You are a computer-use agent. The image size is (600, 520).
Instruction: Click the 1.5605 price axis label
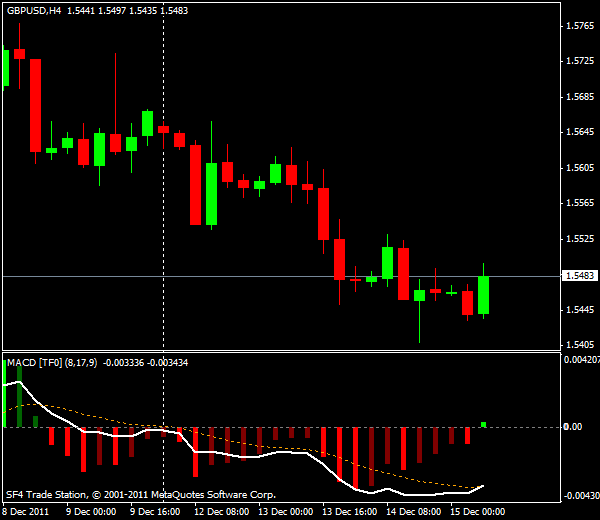[580, 167]
